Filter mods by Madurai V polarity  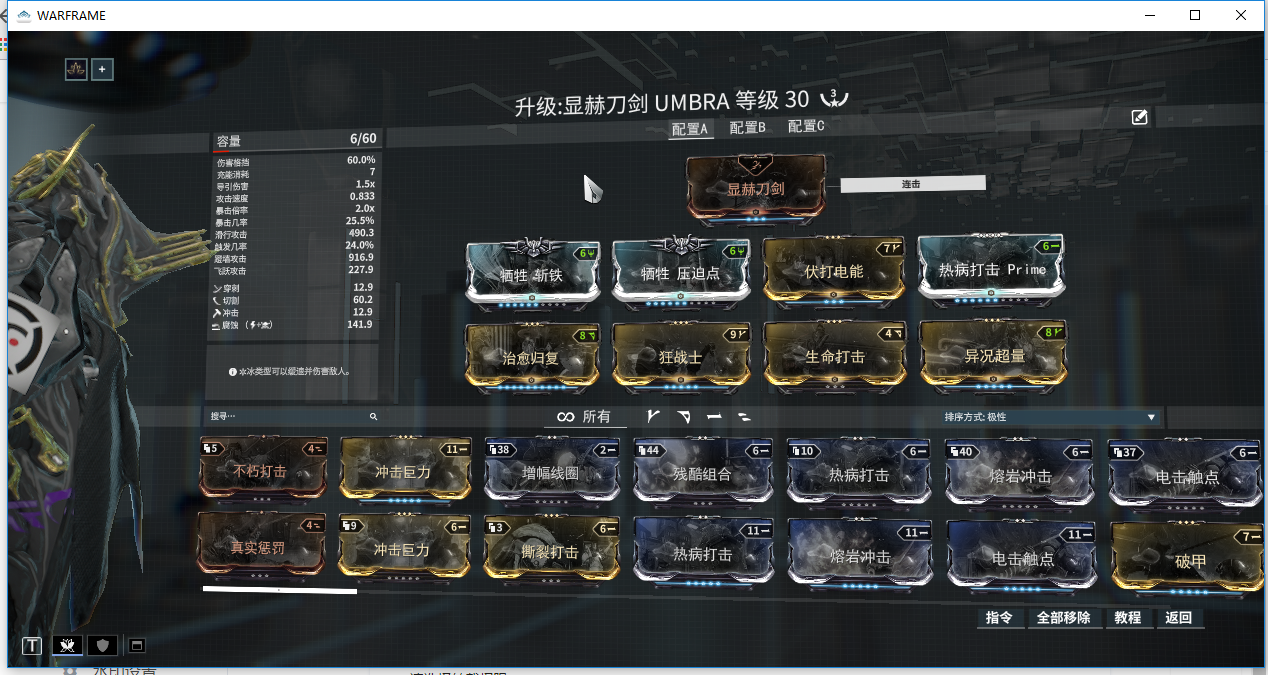coord(655,416)
